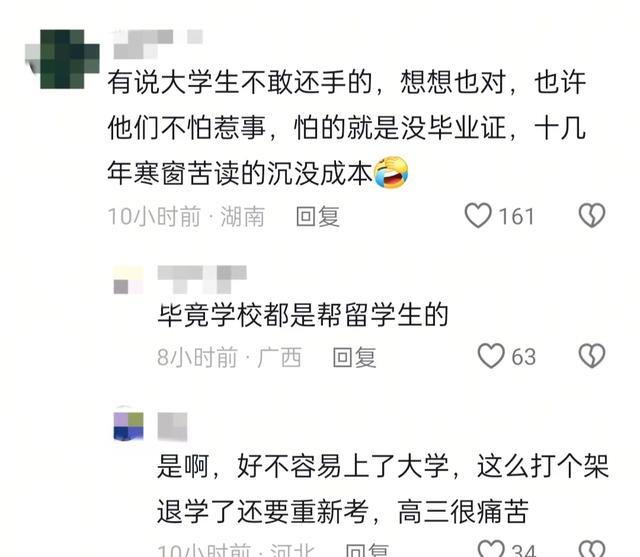Open the second commenter's small avatar
640x557 pixels.
point(128,280)
